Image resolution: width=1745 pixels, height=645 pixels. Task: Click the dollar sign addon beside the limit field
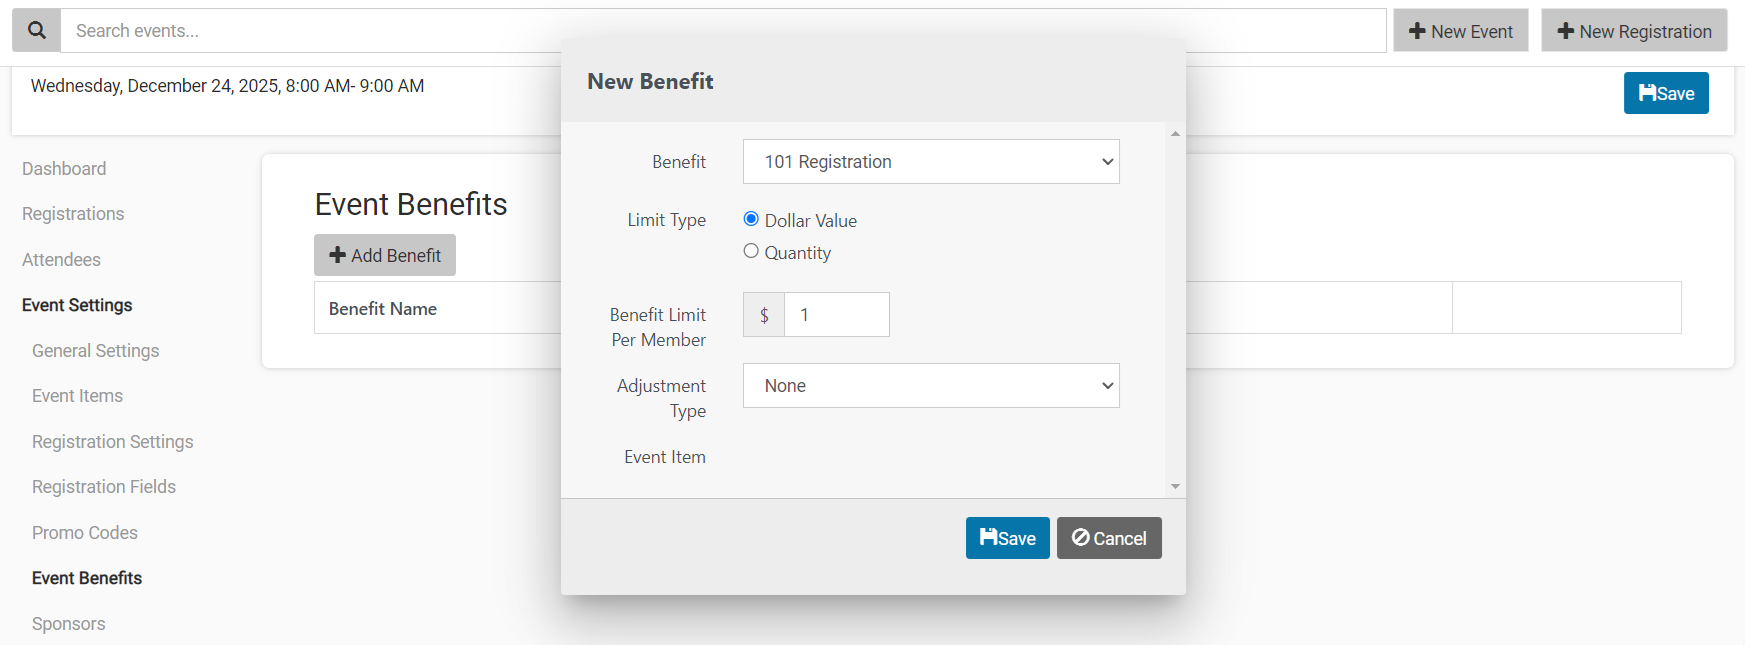[x=764, y=315]
